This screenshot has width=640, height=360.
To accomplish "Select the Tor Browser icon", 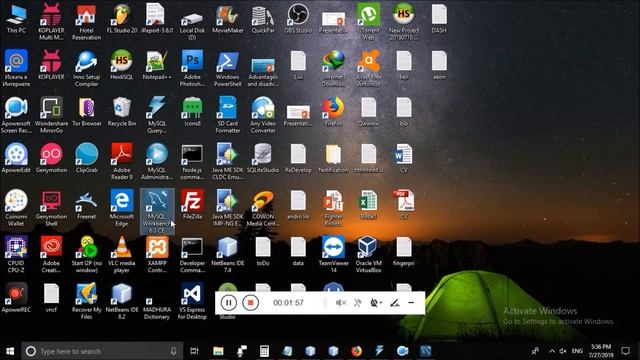I will [87, 111].
